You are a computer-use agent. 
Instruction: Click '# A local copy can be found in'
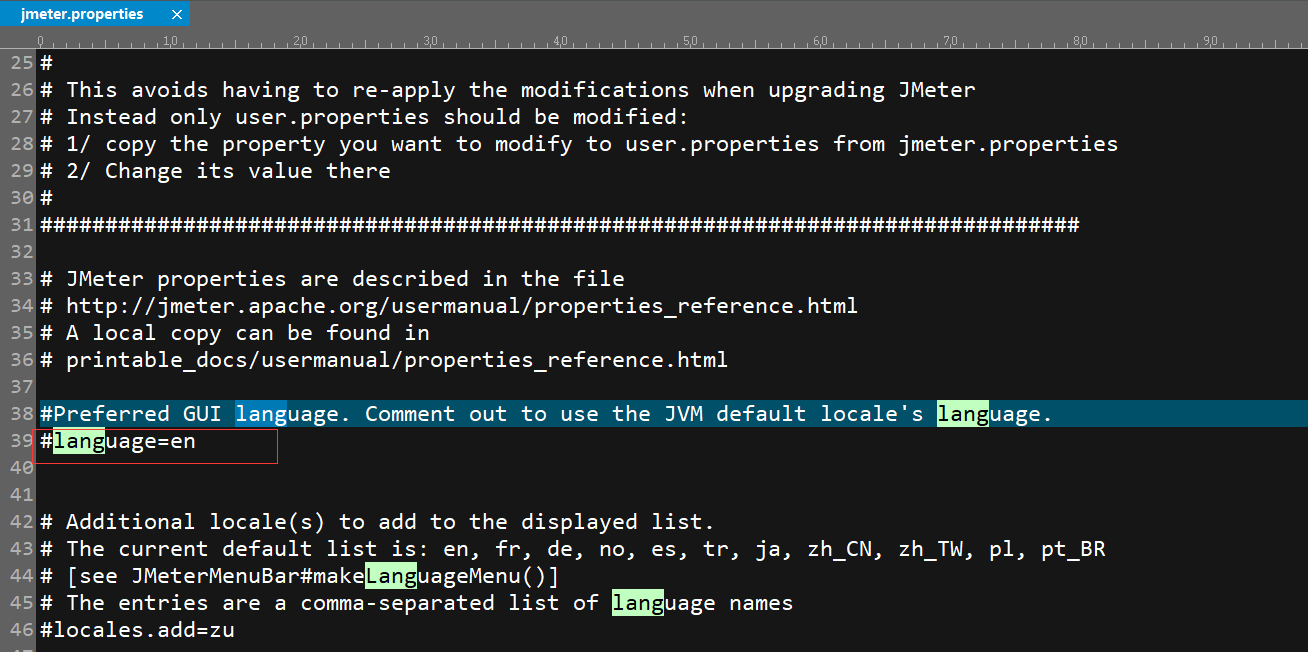coord(235,333)
